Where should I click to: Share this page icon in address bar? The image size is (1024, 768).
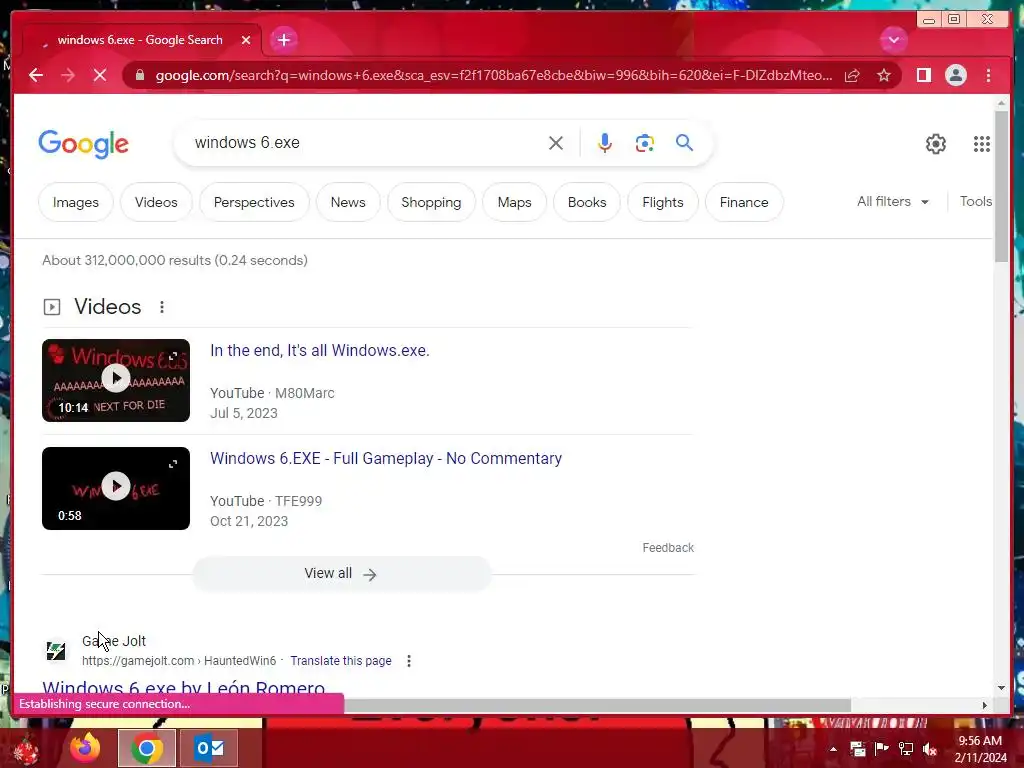click(852, 75)
